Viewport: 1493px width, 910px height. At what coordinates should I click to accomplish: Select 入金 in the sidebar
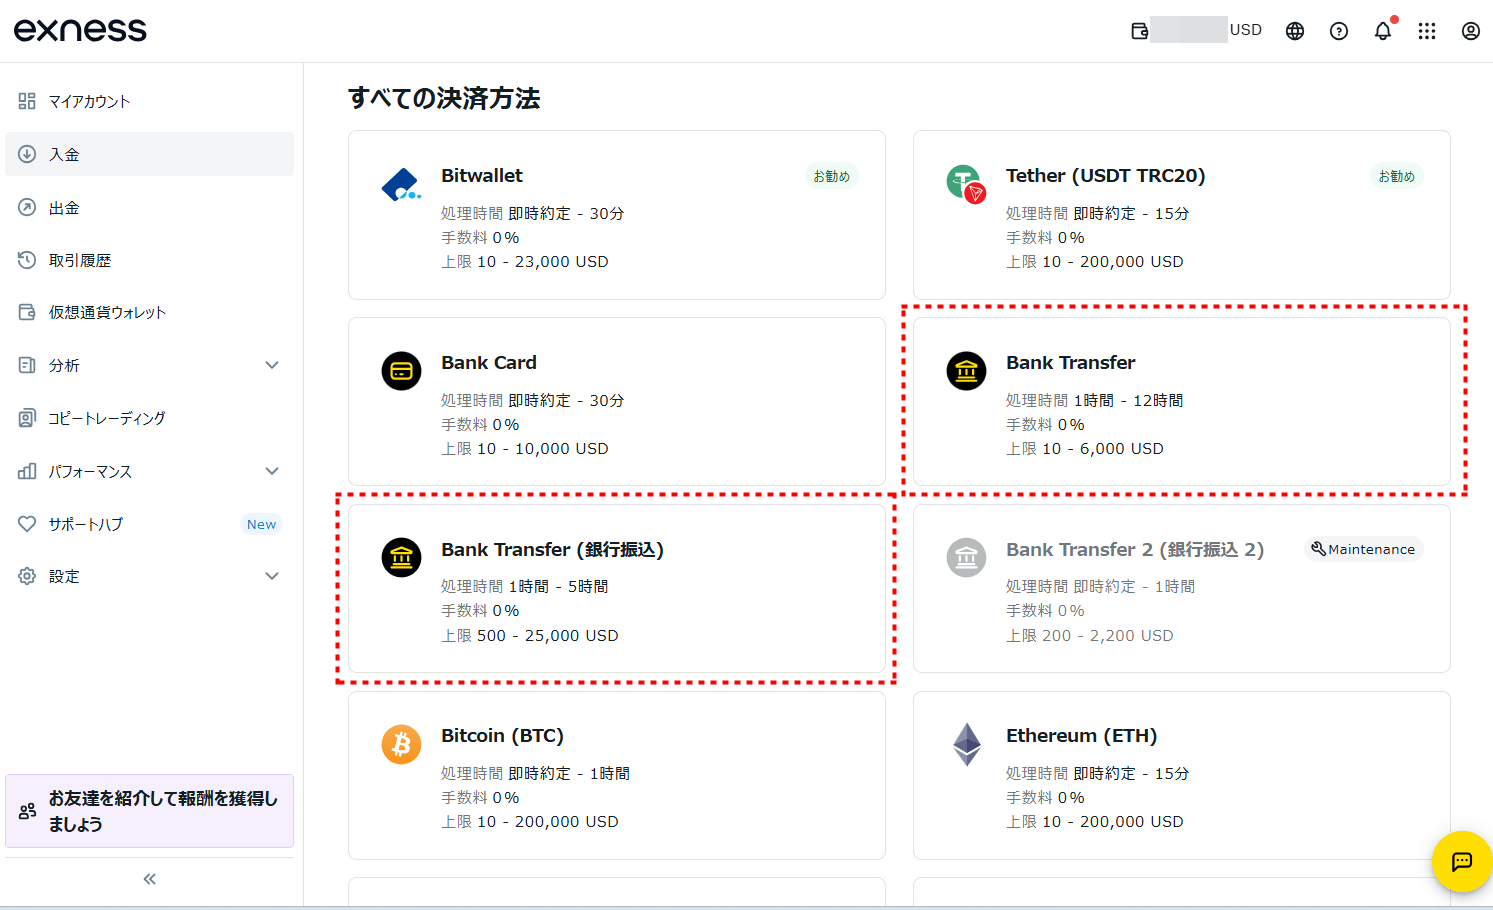[x=149, y=154]
